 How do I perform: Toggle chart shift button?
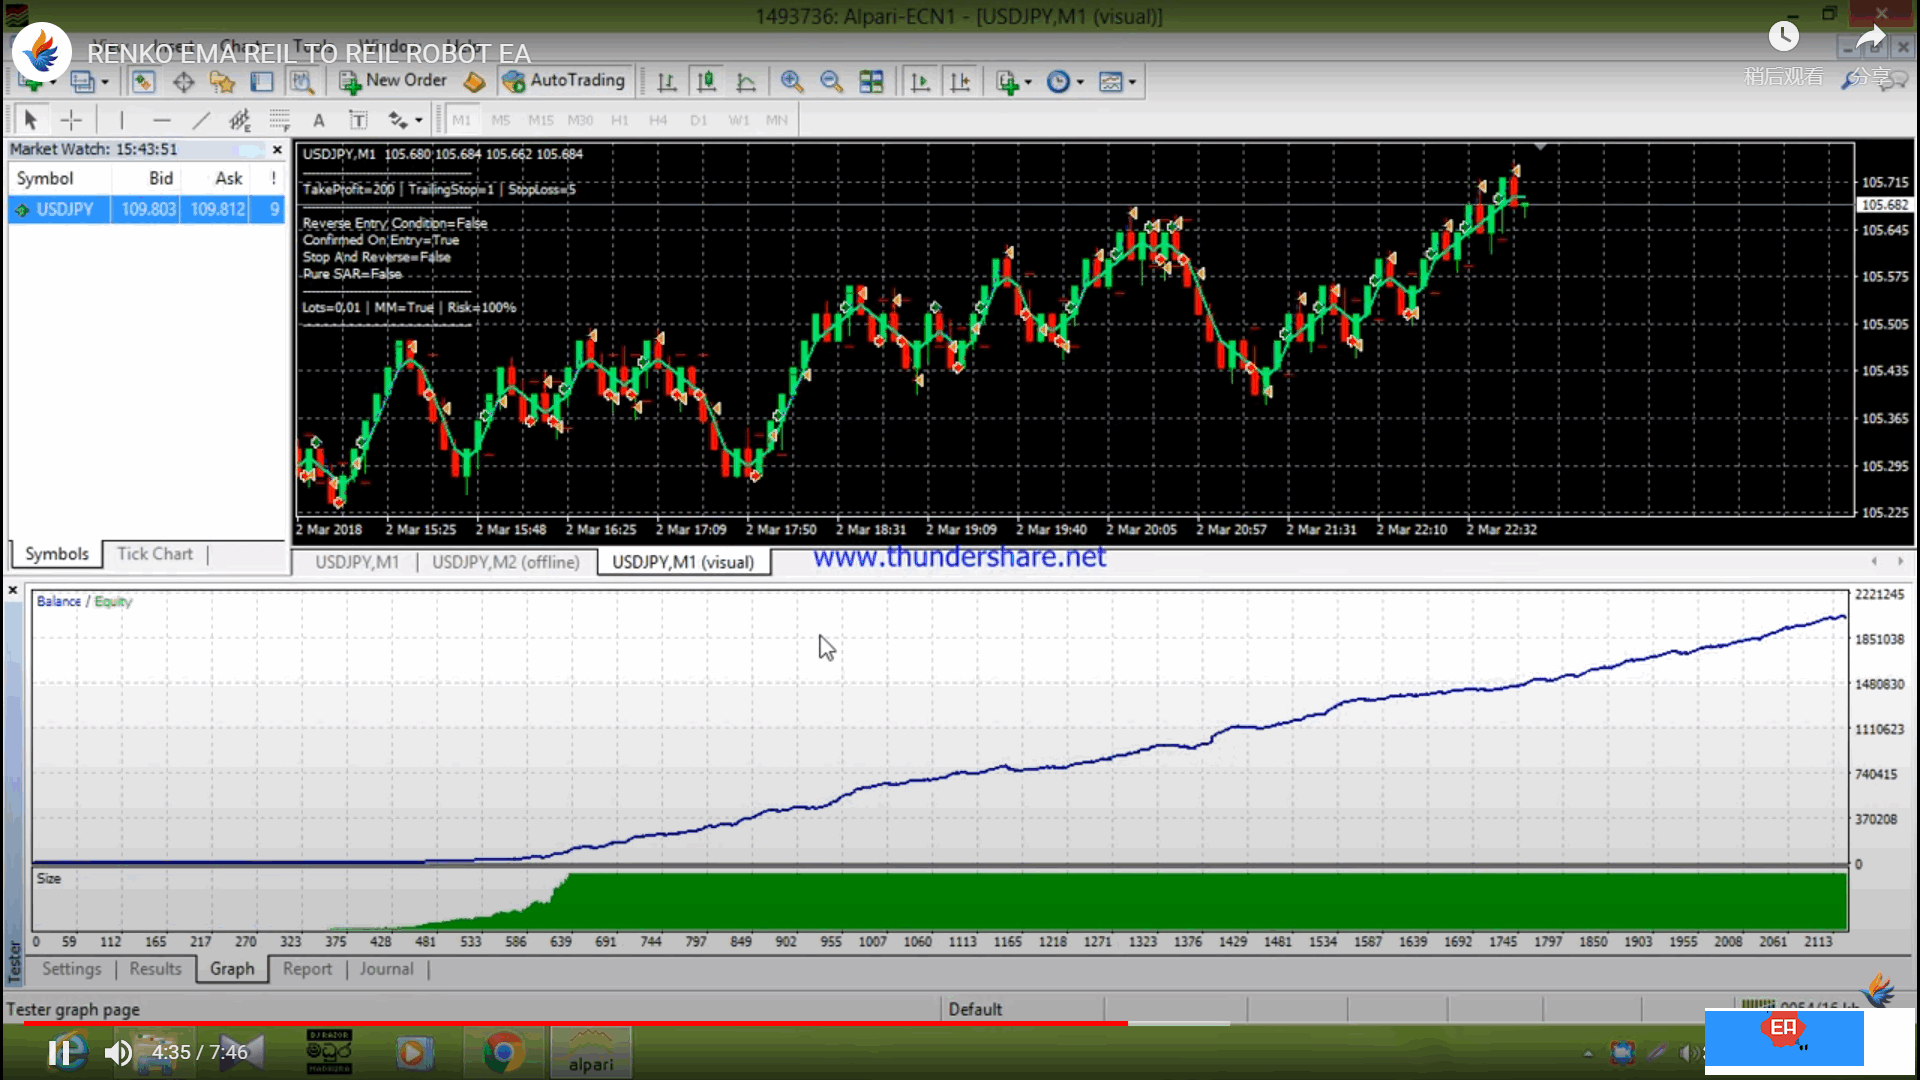[x=960, y=82]
